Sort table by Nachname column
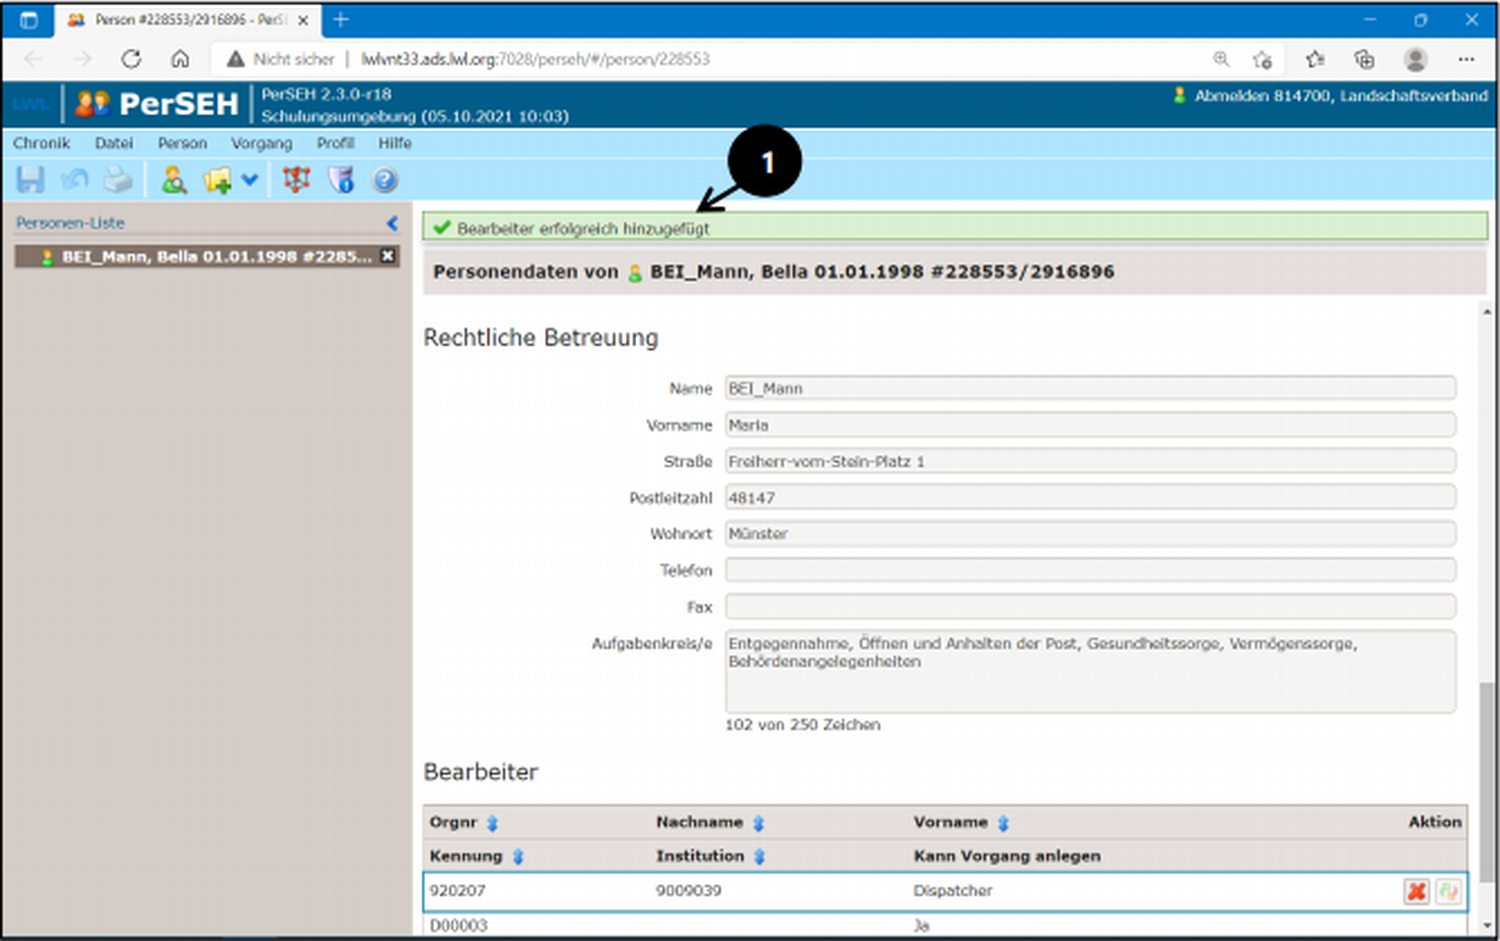The image size is (1500, 941). pyautogui.click(x=758, y=823)
